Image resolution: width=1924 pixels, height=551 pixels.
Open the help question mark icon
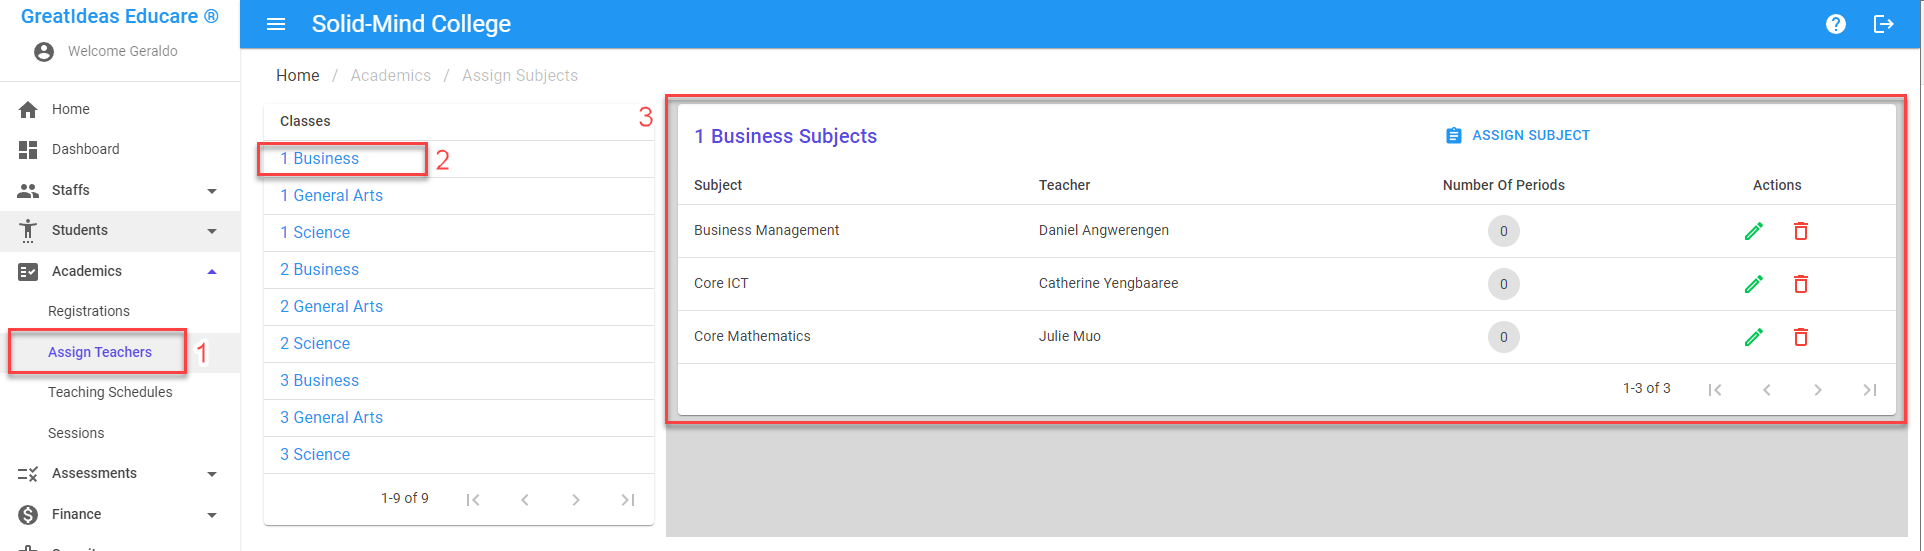coord(1836,24)
